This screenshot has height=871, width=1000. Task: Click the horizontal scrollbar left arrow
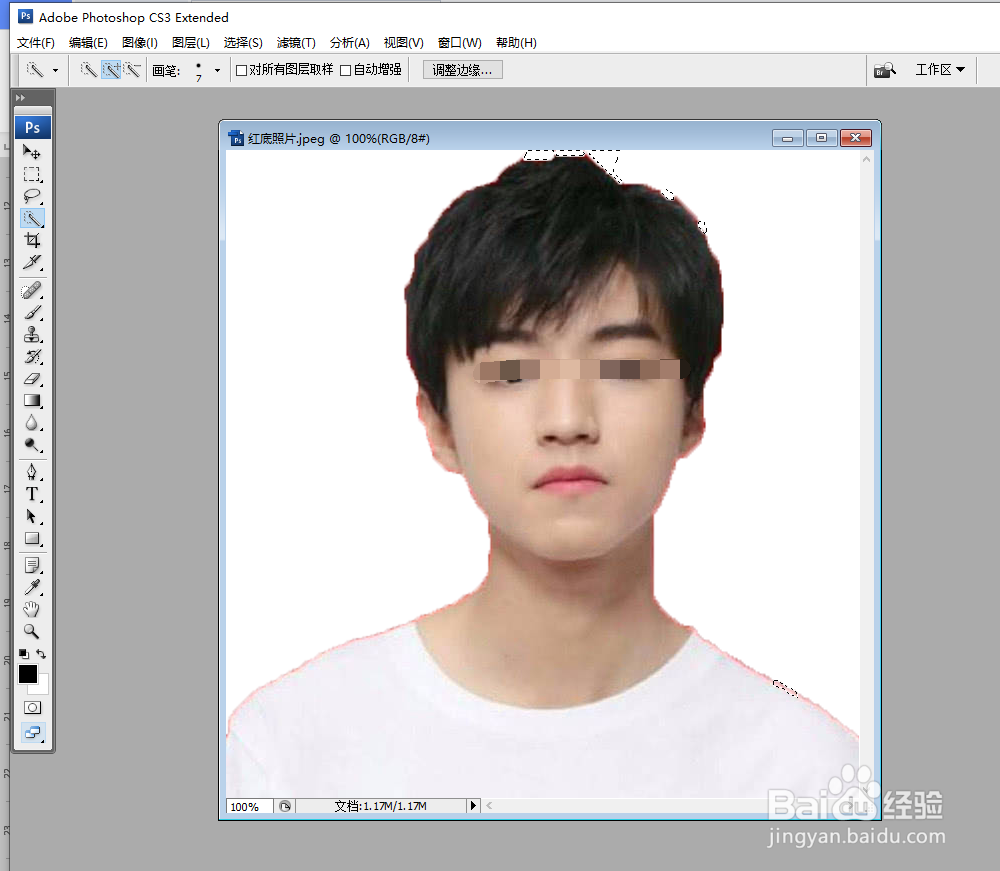click(x=489, y=806)
